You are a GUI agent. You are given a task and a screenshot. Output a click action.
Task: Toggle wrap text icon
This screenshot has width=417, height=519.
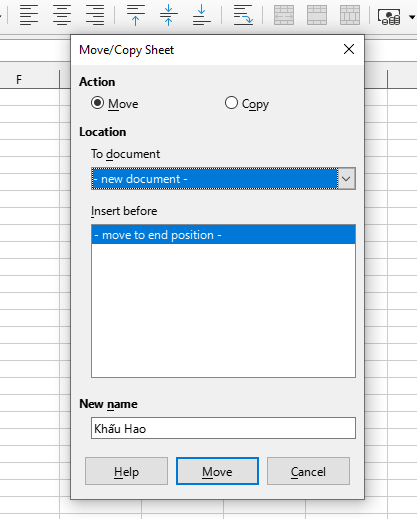tap(243, 15)
